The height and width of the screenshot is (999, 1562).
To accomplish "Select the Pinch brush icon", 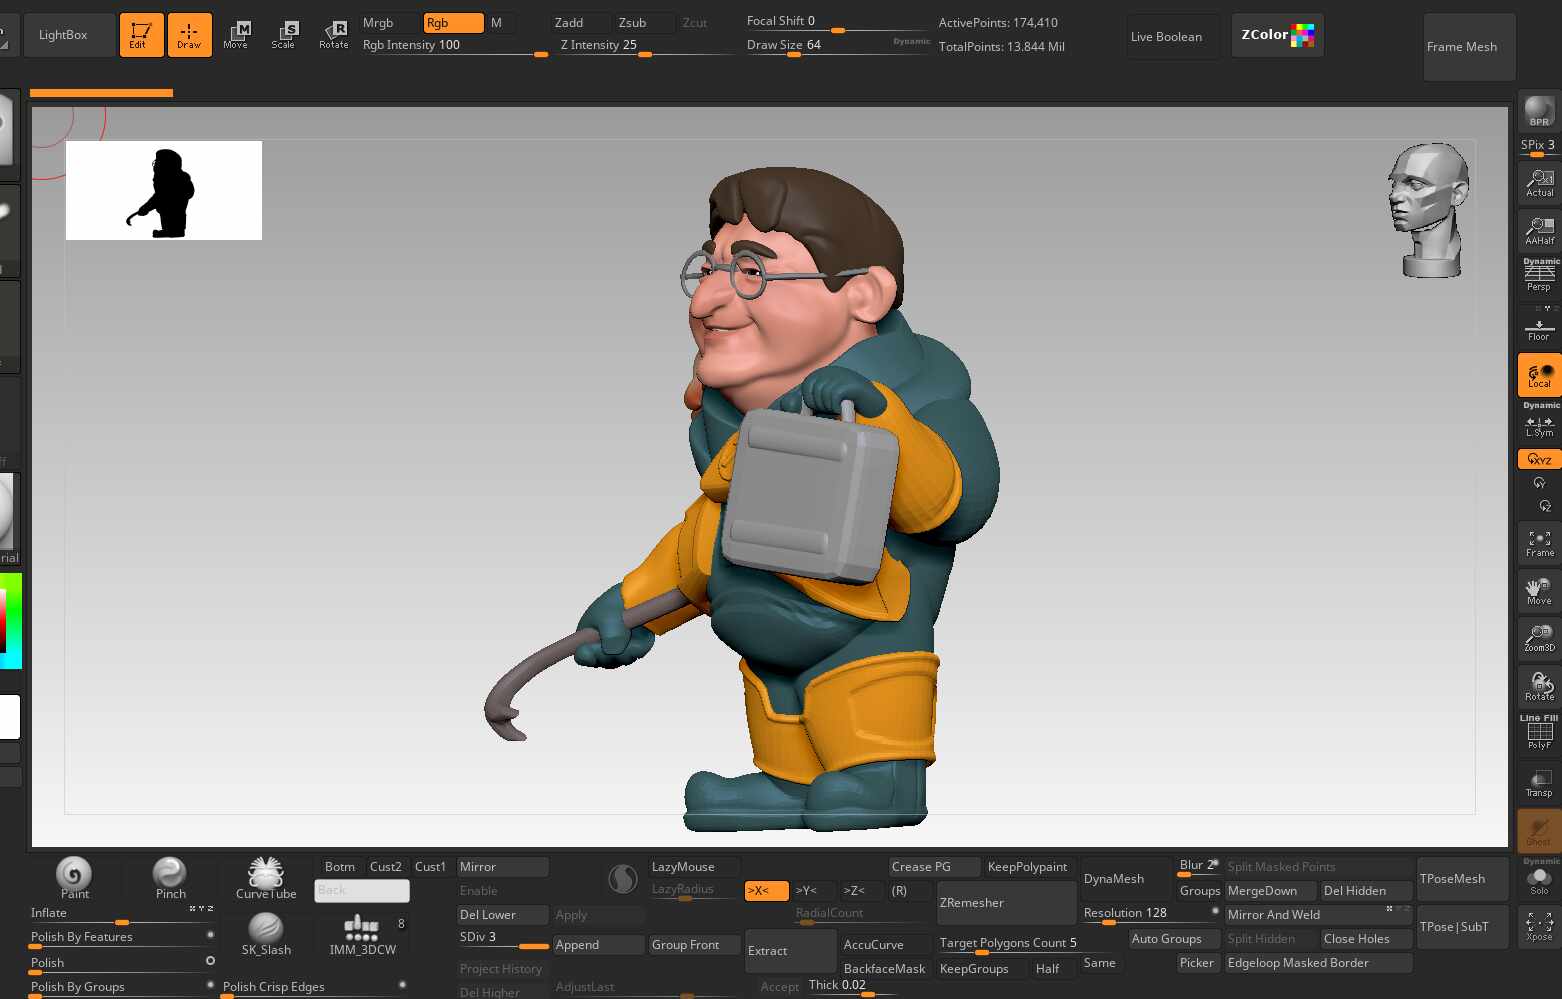I will [170, 877].
